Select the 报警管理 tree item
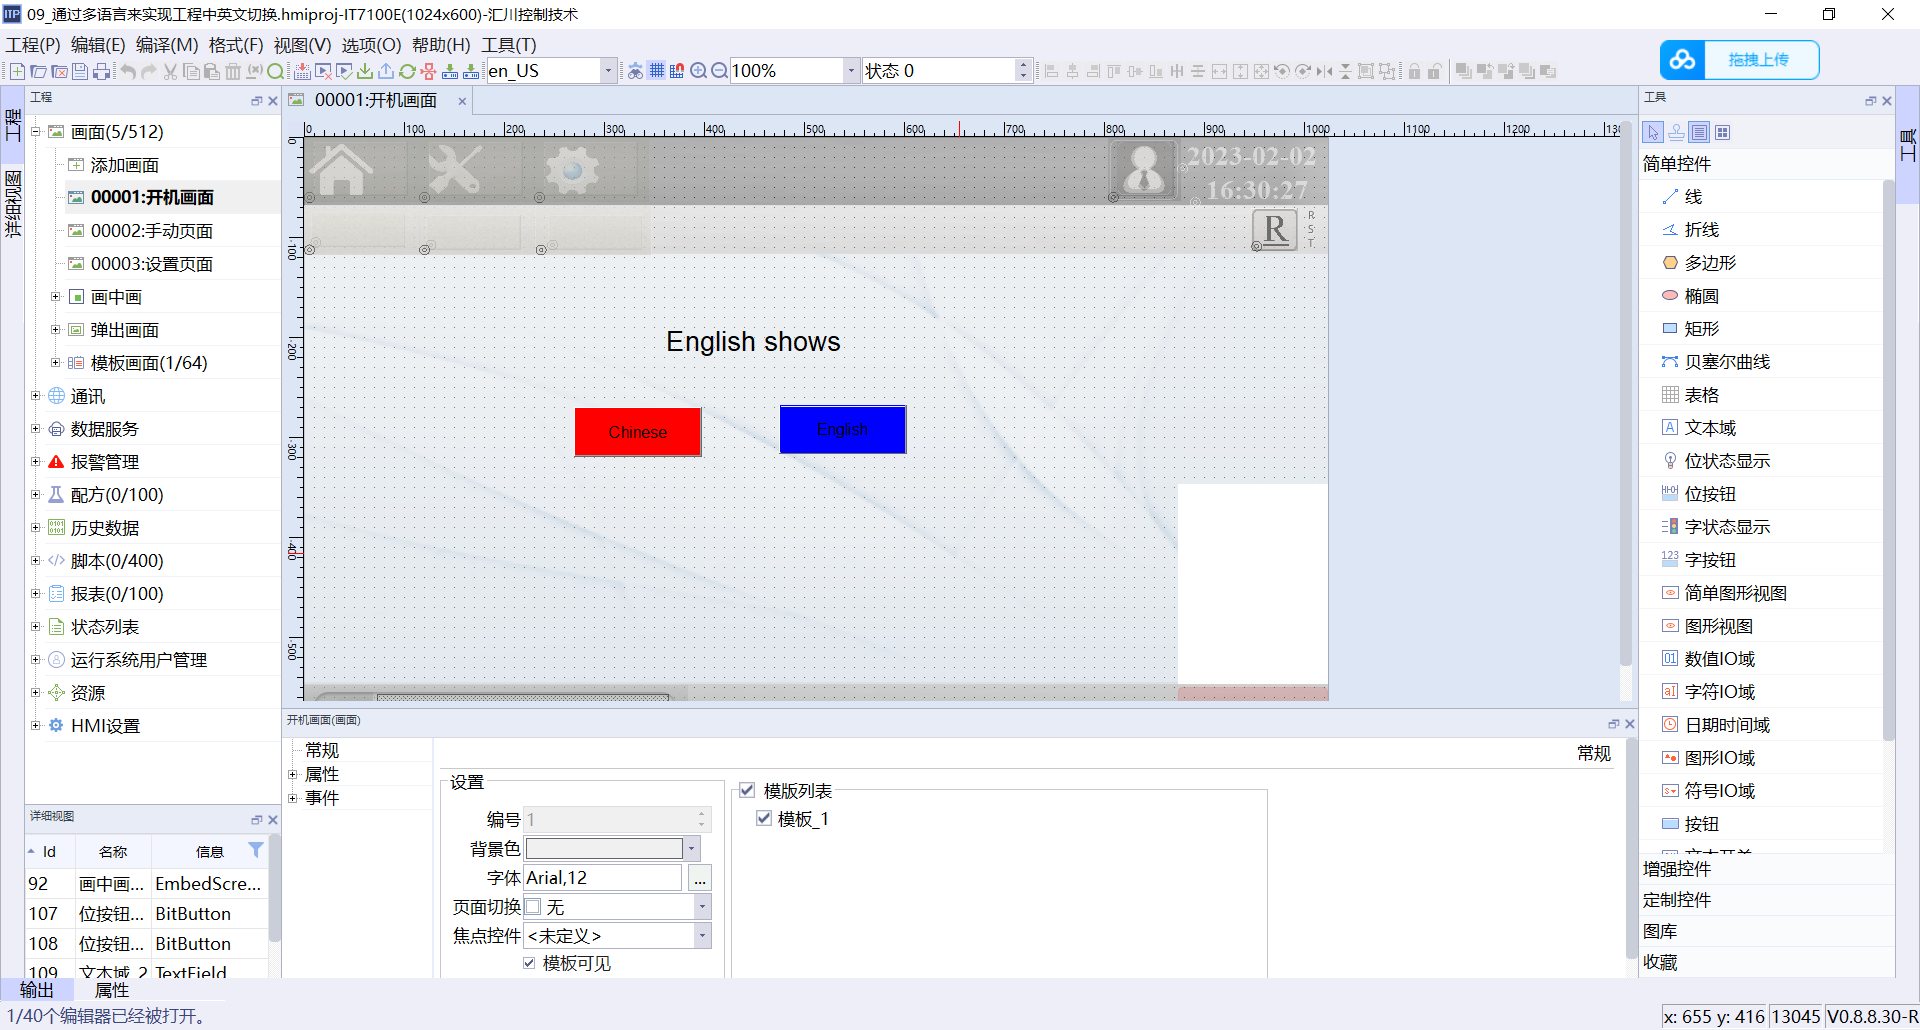Image resolution: width=1920 pixels, height=1030 pixels. pyautogui.click(x=104, y=462)
